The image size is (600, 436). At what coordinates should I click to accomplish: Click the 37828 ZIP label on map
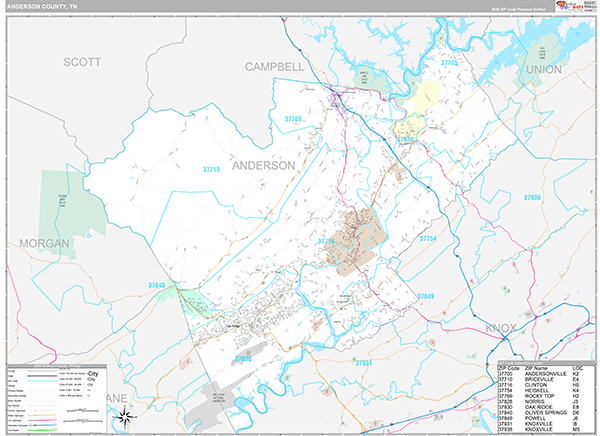pyautogui.click(x=406, y=139)
